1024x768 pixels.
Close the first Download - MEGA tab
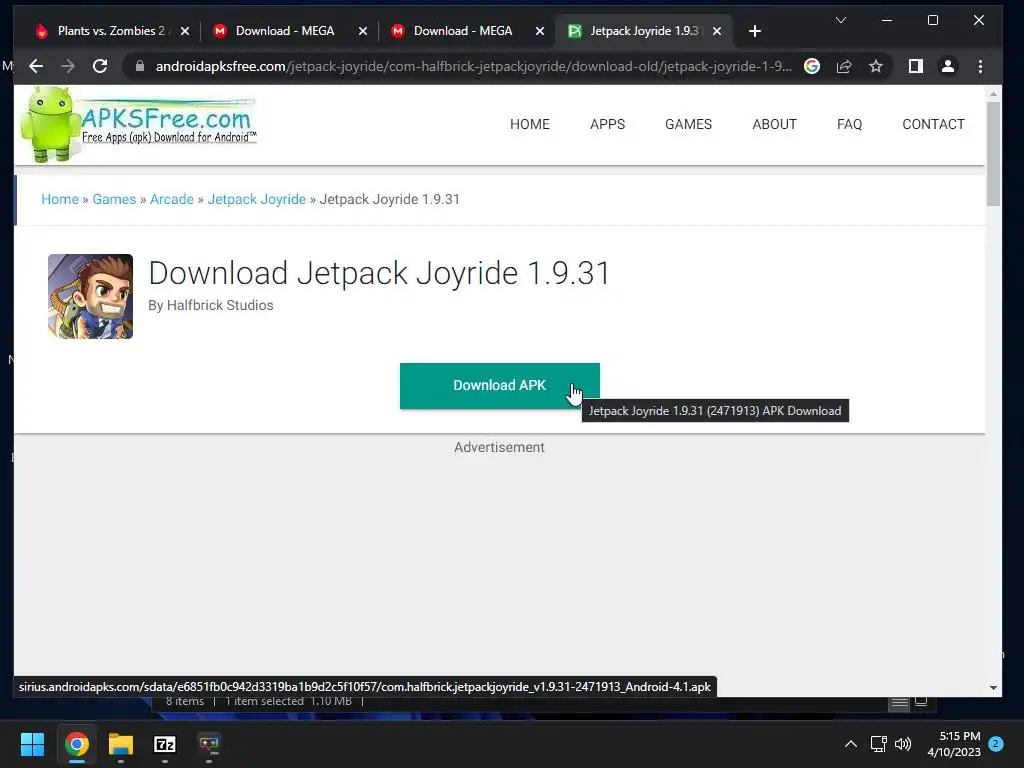pos(363,31)
